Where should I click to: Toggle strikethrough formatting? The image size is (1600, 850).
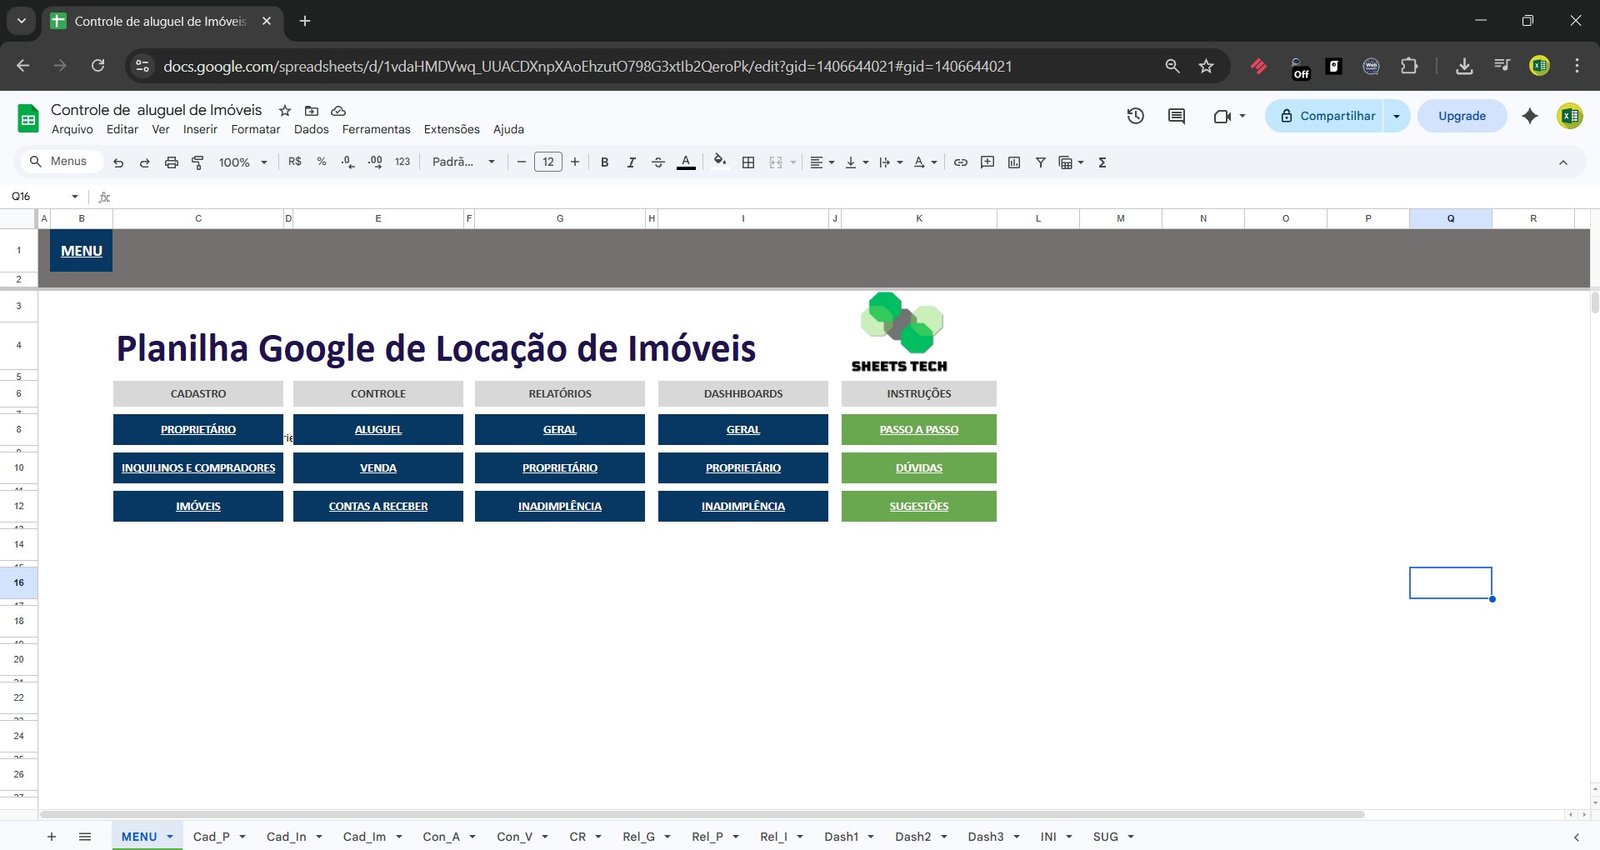pos(658,162)
